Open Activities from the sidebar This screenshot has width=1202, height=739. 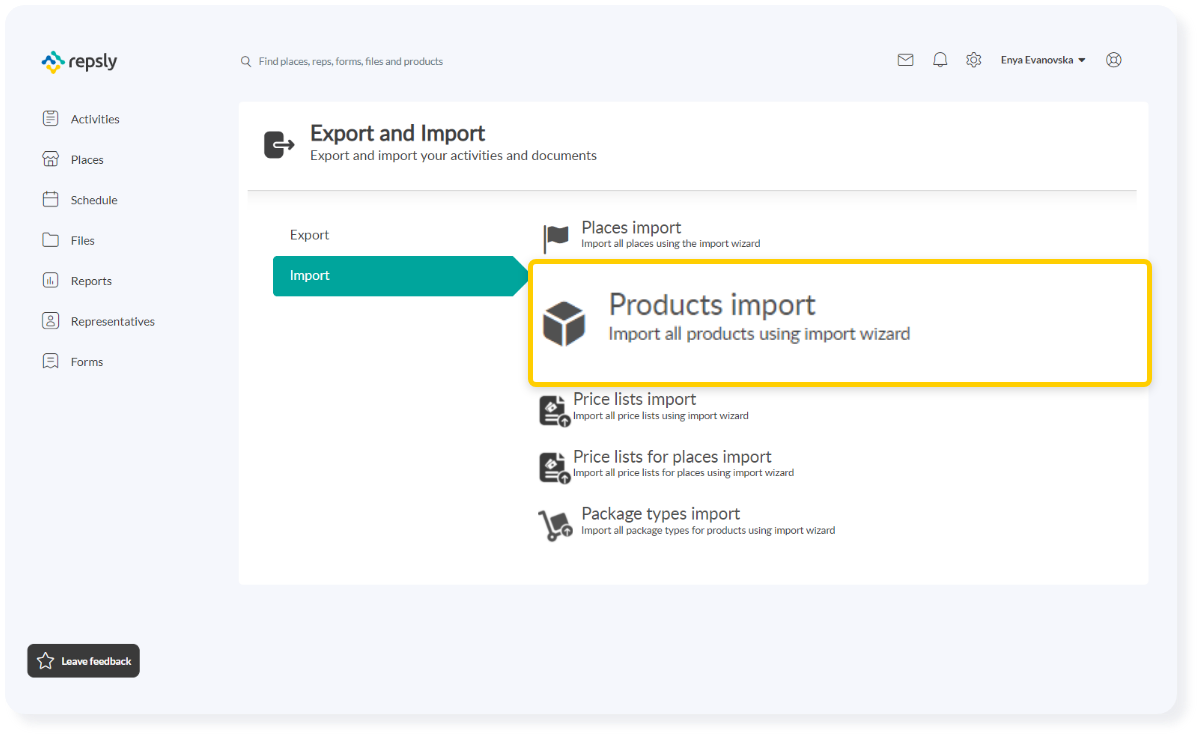point(95,119)
